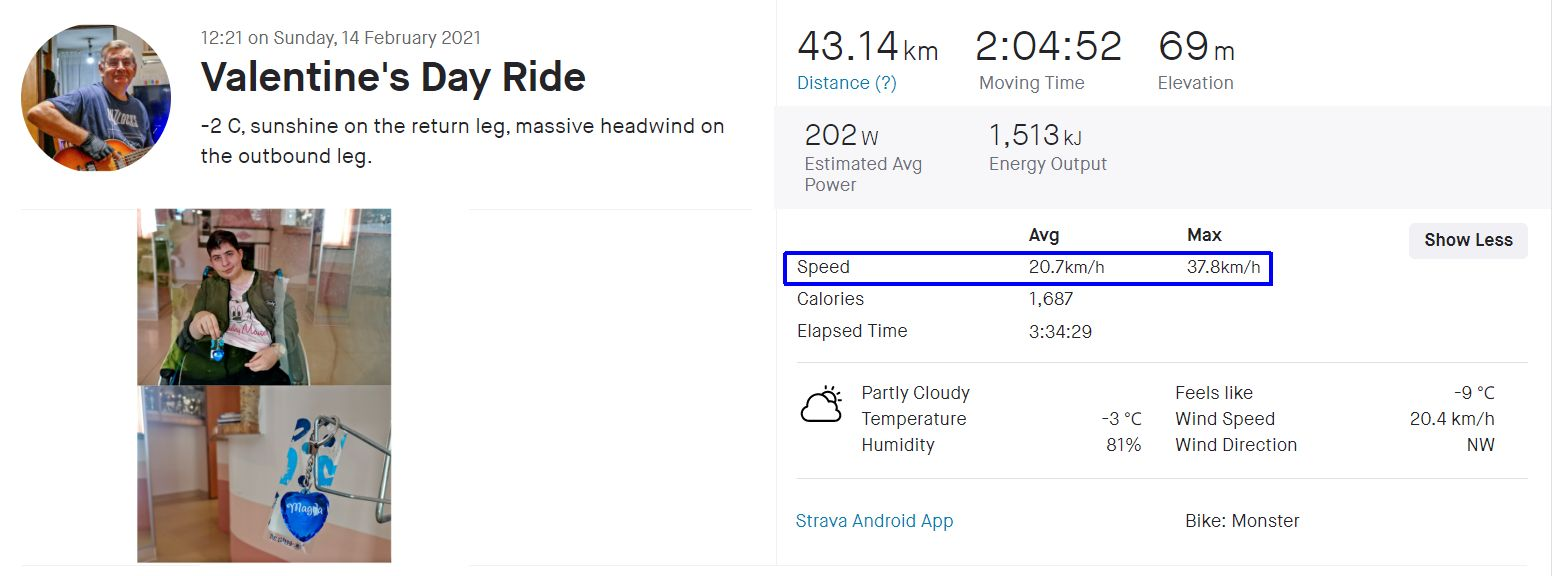
Task: Click the 69 m elevation value
Action: [1196, 47]
